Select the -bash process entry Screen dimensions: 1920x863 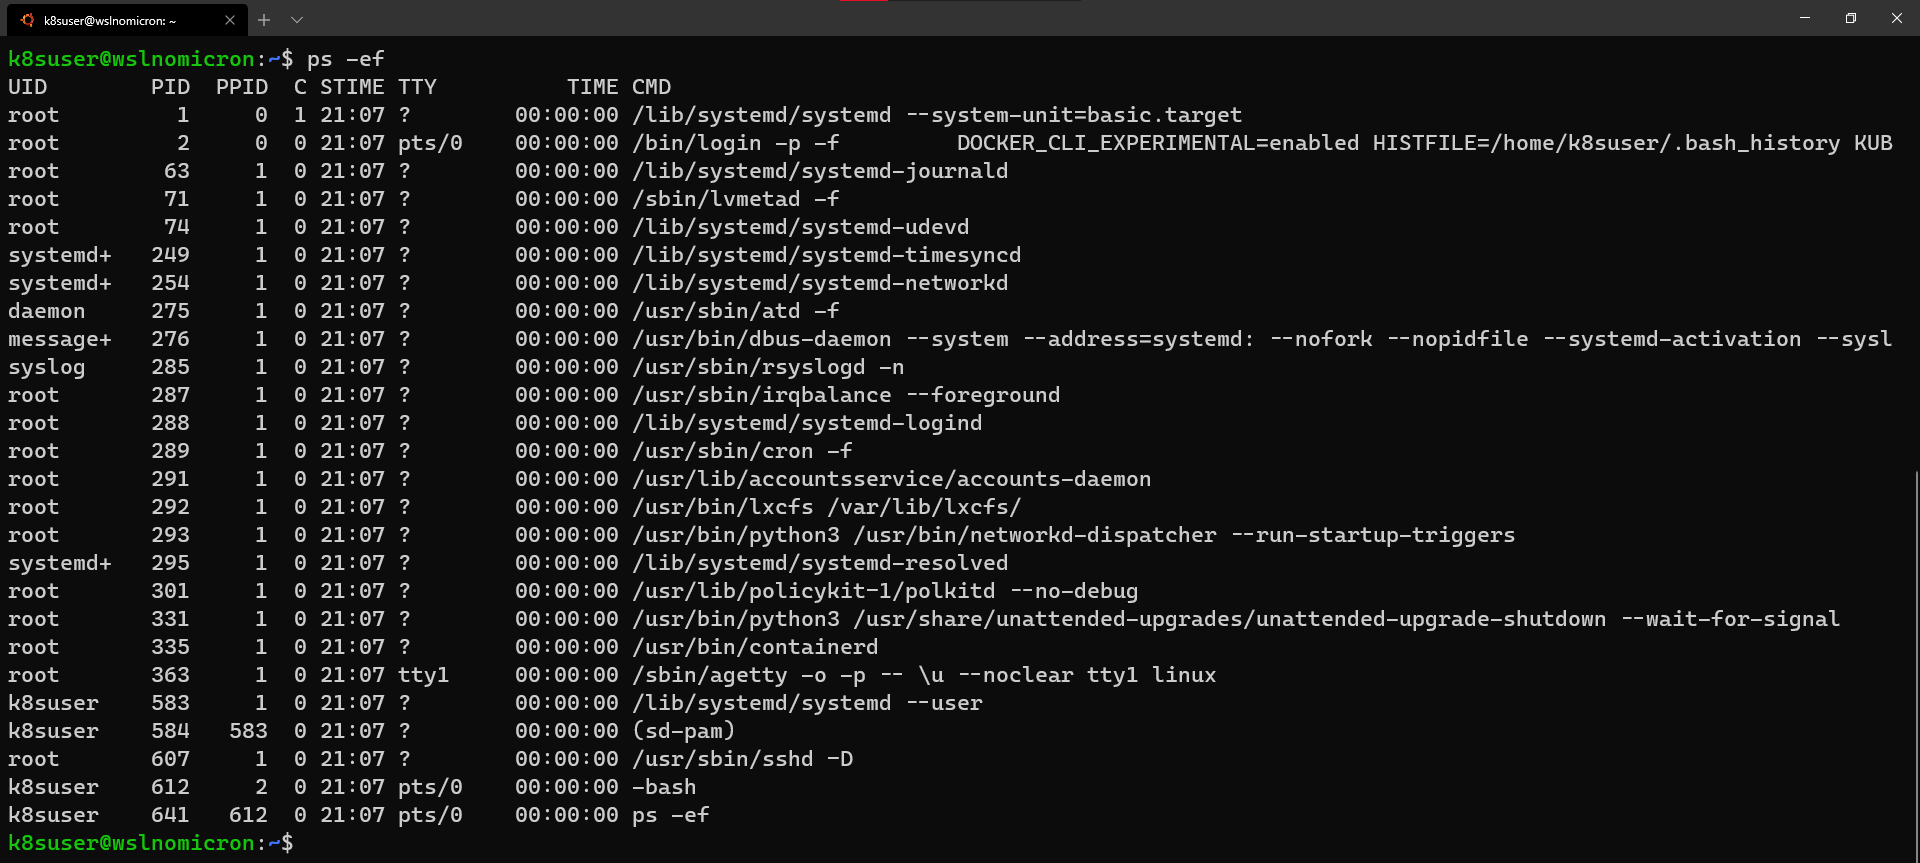(x=664, y=787)
